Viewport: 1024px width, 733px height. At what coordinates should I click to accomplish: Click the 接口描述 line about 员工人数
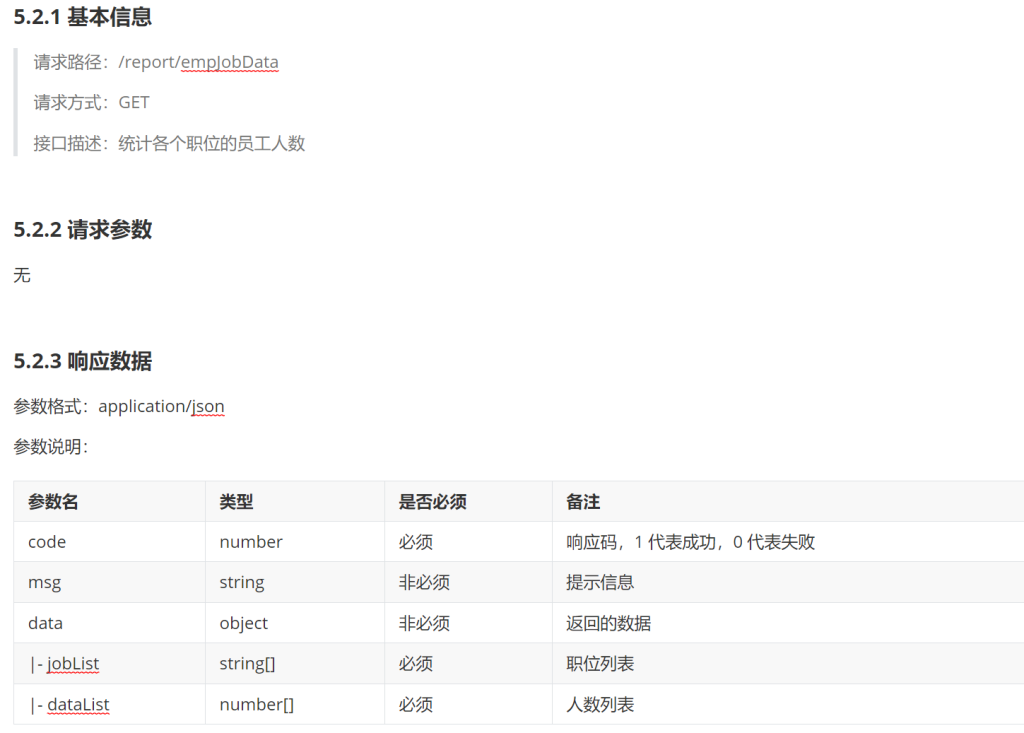tap(169, 143)
